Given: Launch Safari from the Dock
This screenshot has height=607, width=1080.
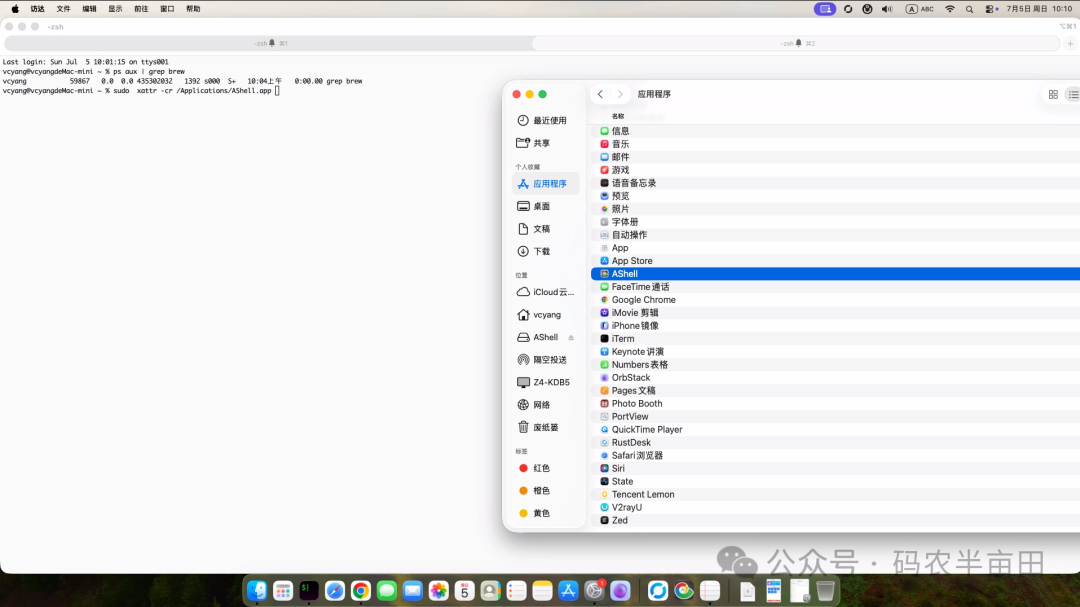Looking at the screenshot, I should click(335, 590).
